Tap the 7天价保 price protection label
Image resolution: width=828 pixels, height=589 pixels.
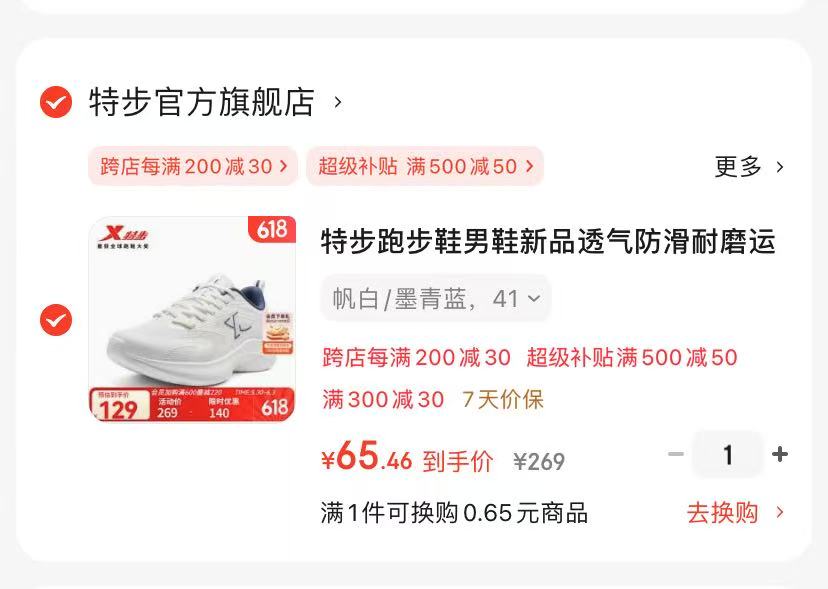(x=503, y=399)
